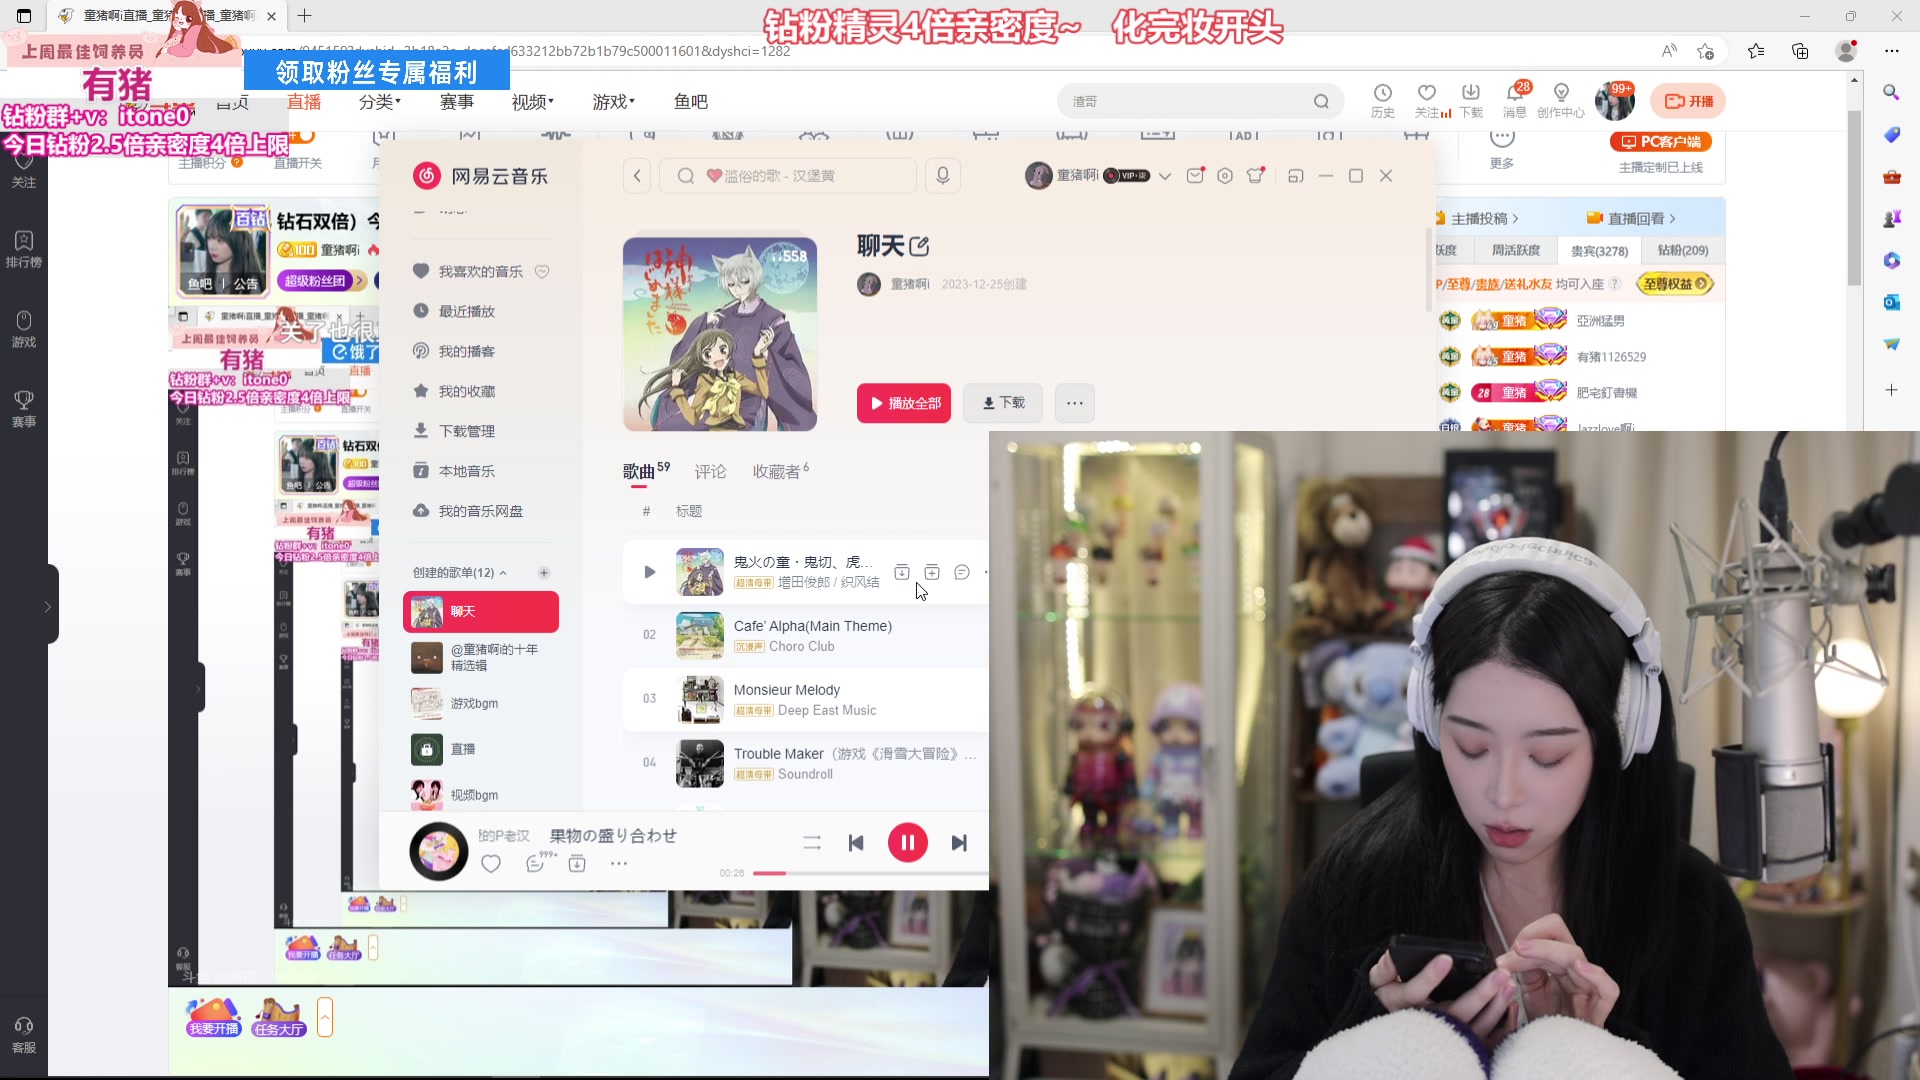Image resolution: width=1920 pixels, height=1080 pixels.
Task: Go to 赛事 in site navigation
Action: (x=457, y=102)
